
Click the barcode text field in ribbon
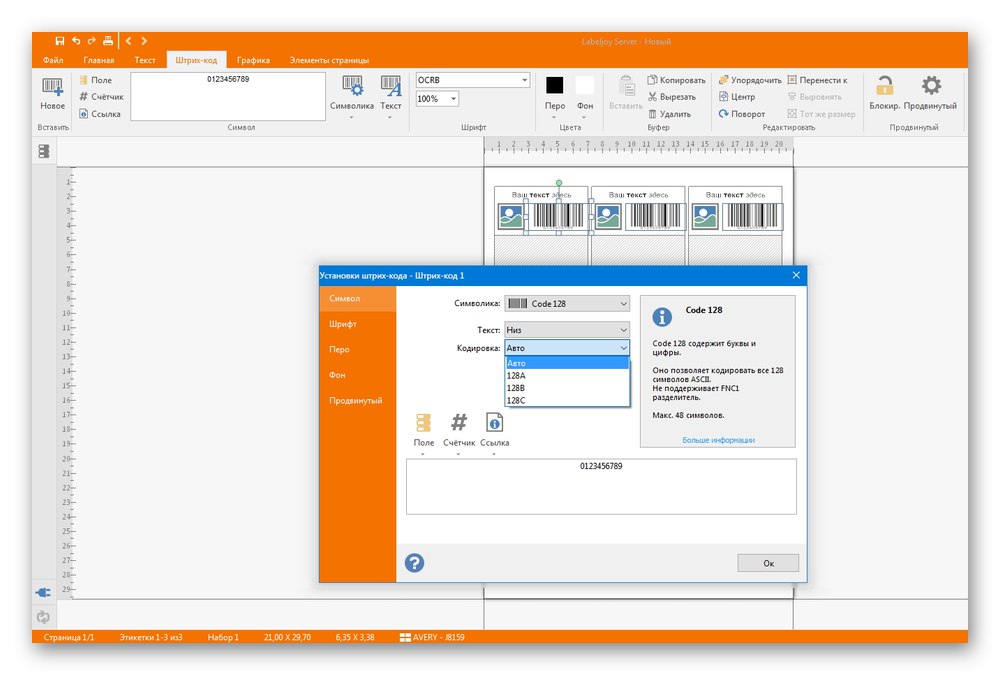click(x=228, y=96)
